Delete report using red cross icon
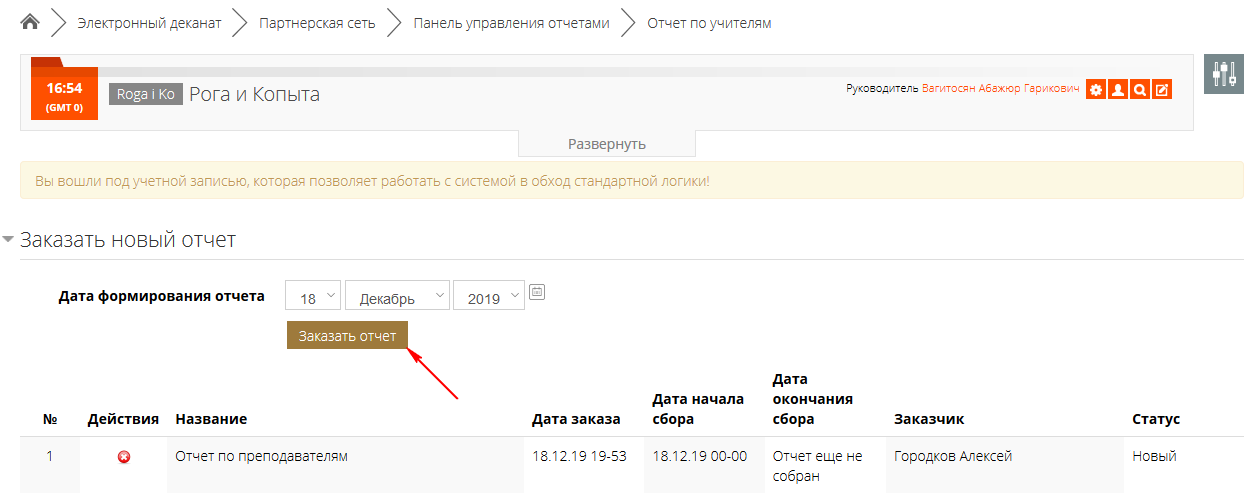Screen dimensions: 1250x497 [x=124, y=457]
